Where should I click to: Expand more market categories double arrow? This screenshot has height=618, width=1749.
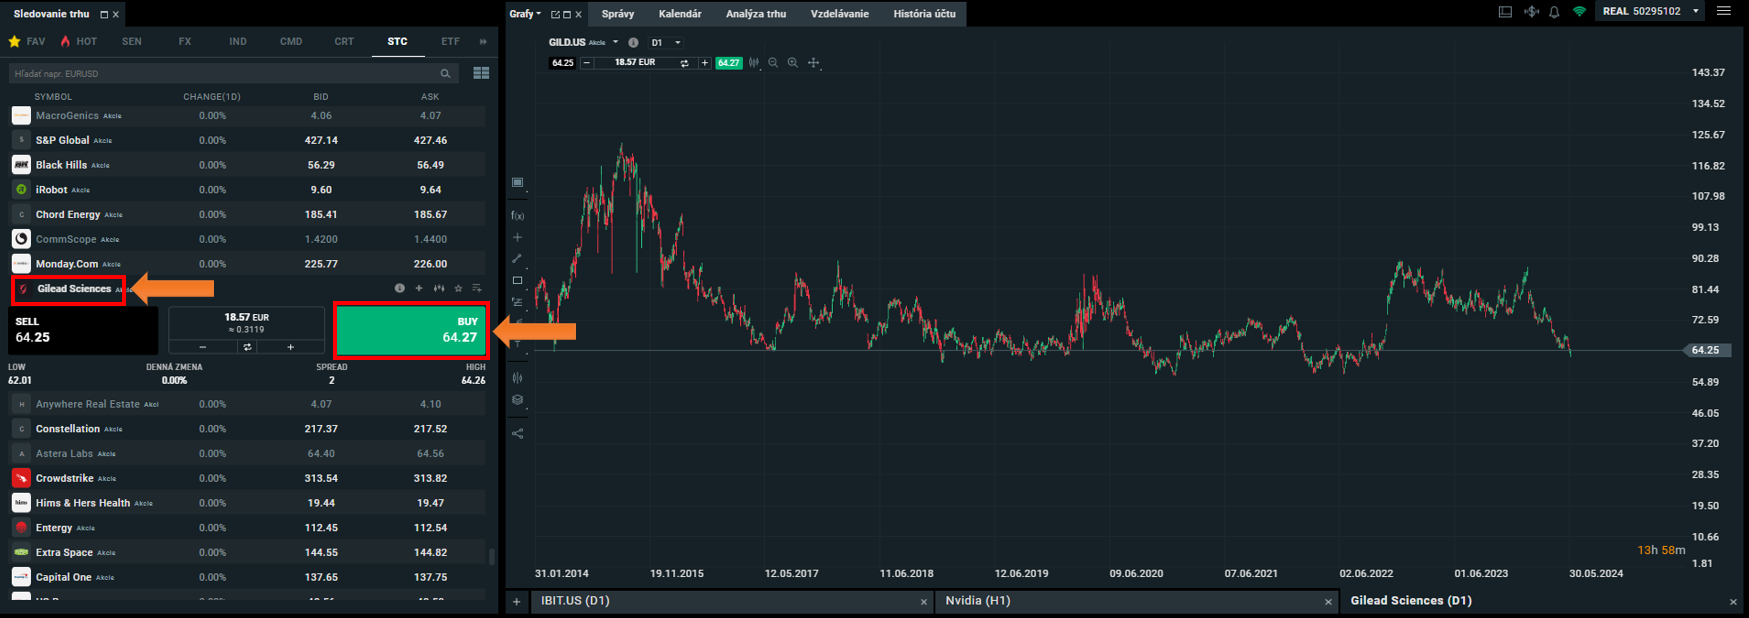[483, 42]
